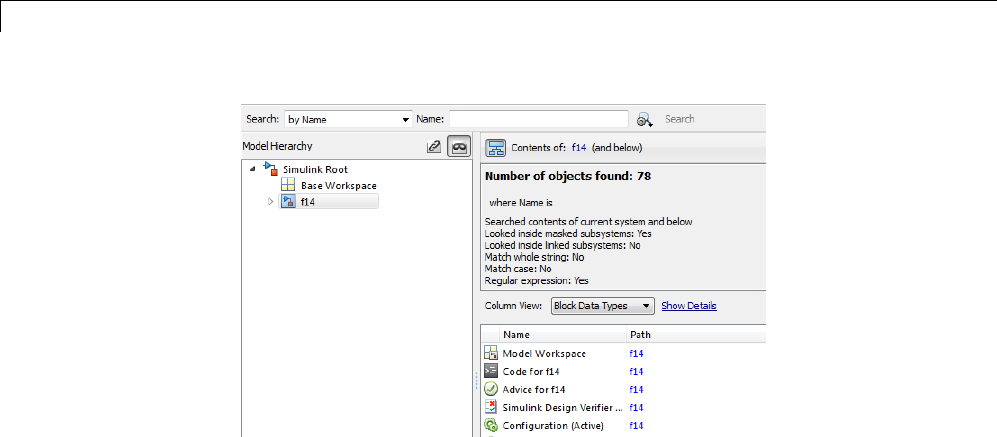Viewport: 997px width, 437px height.
Task: Click the Simulink Design Verifier icon
Action: pos(490,407)
